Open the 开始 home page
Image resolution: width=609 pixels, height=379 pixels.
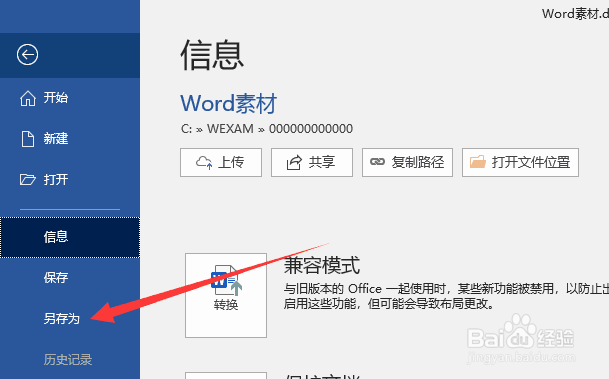[x=70, y=97]
